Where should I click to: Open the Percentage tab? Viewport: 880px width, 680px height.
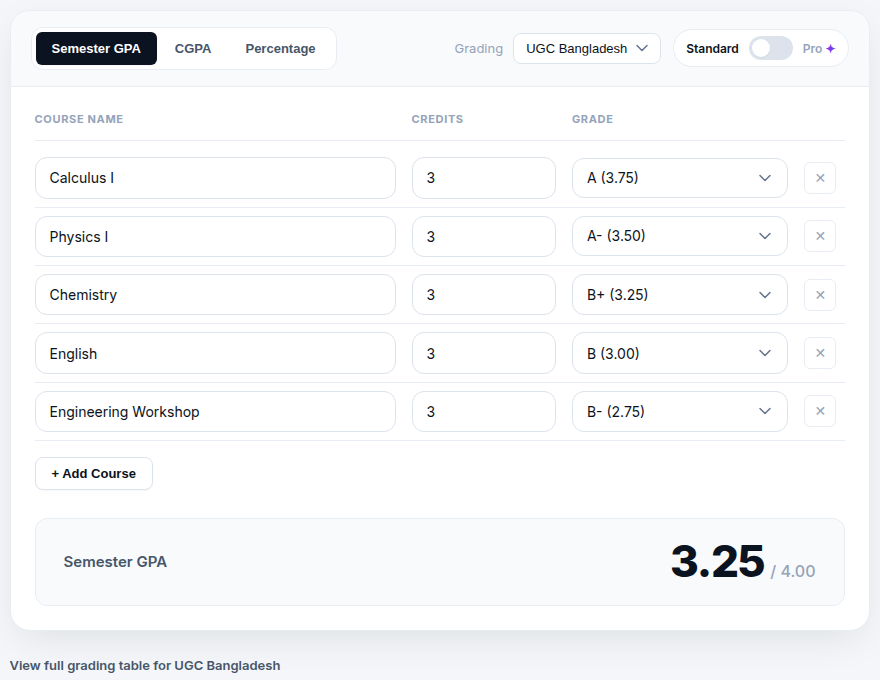(280, 49)
